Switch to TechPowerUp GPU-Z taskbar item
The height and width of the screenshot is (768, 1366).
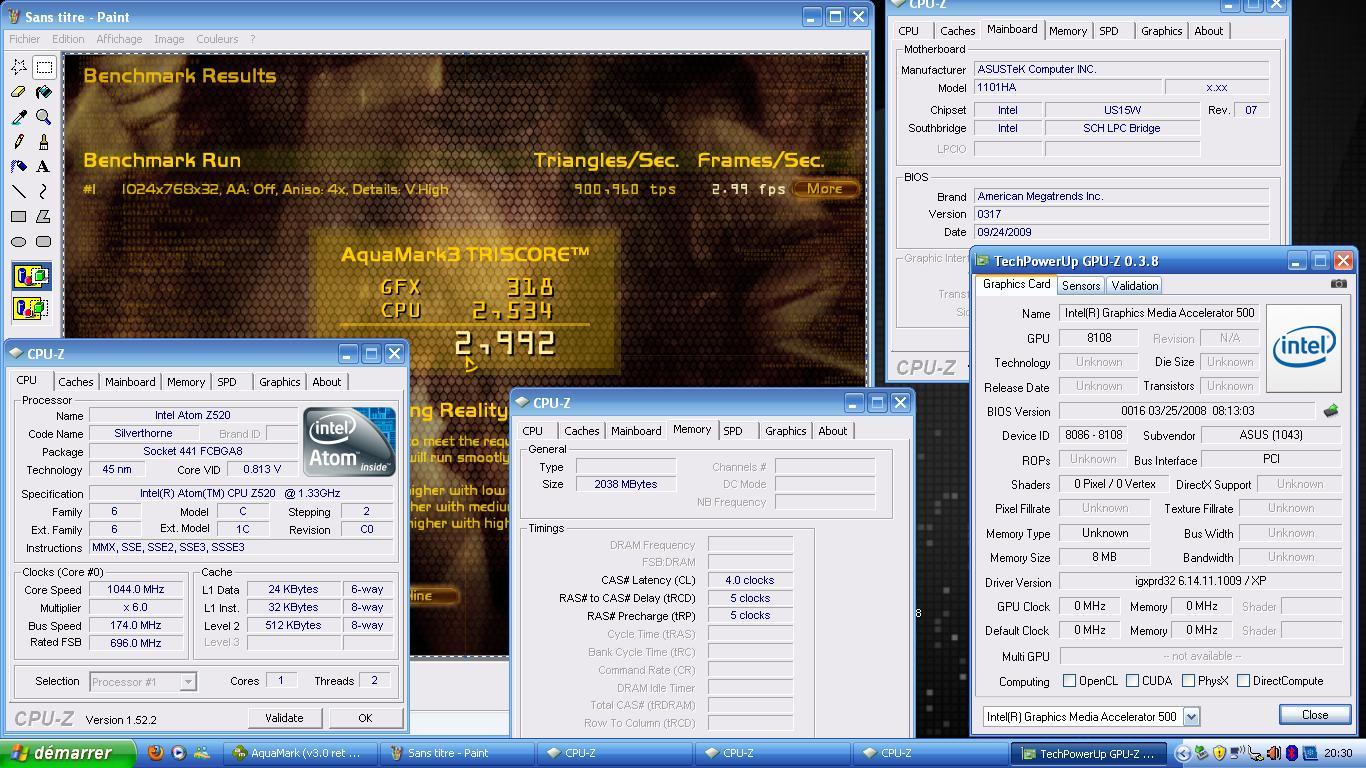pyautogui.click(x=1090, y=753)
